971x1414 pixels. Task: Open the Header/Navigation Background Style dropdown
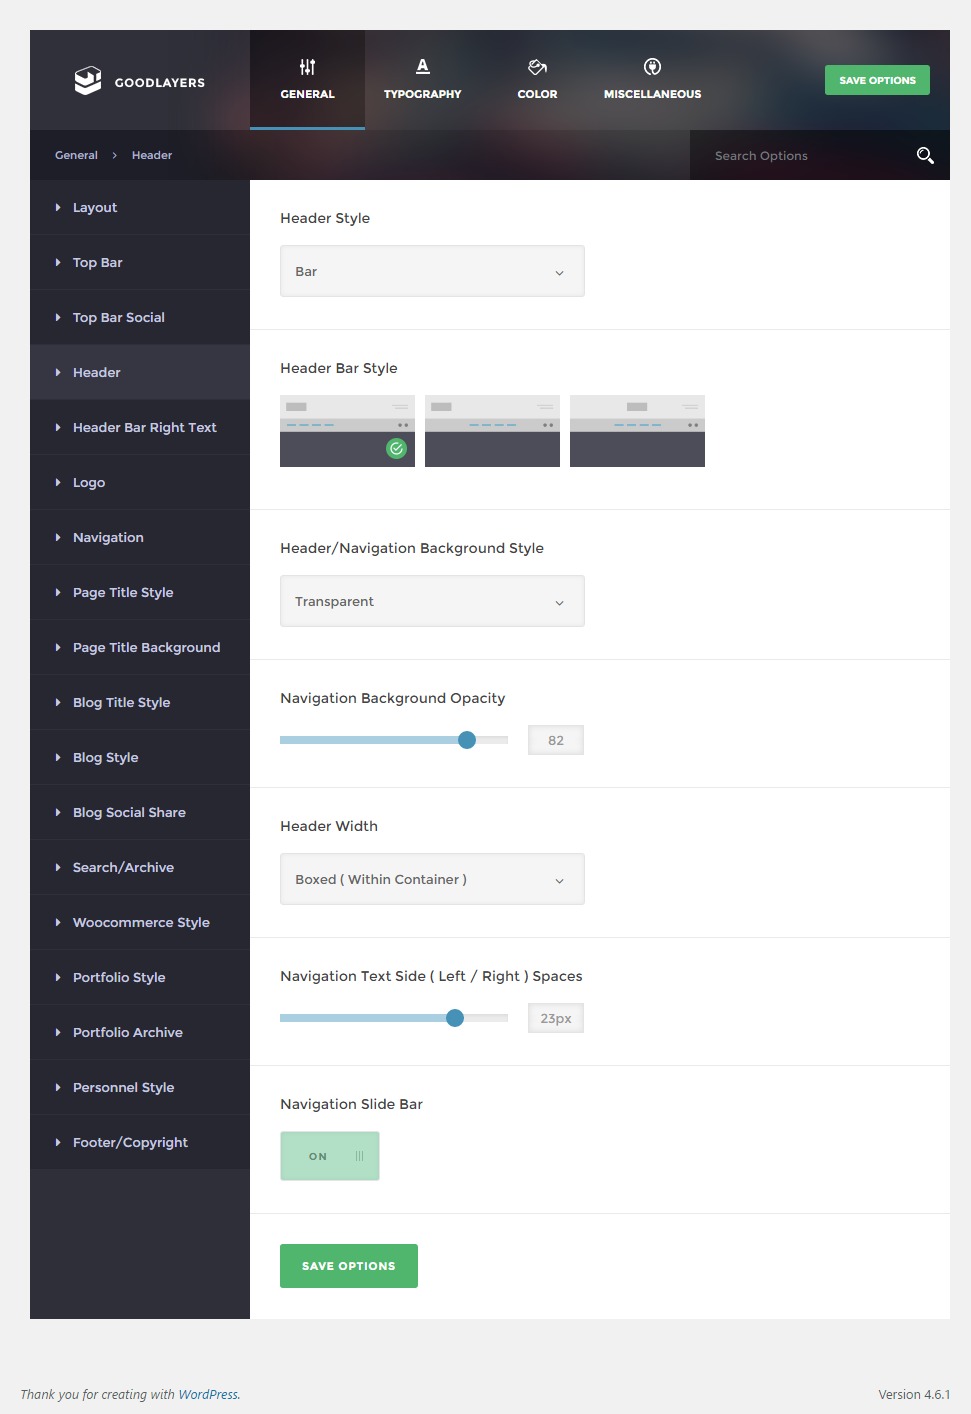coord(432,602)
